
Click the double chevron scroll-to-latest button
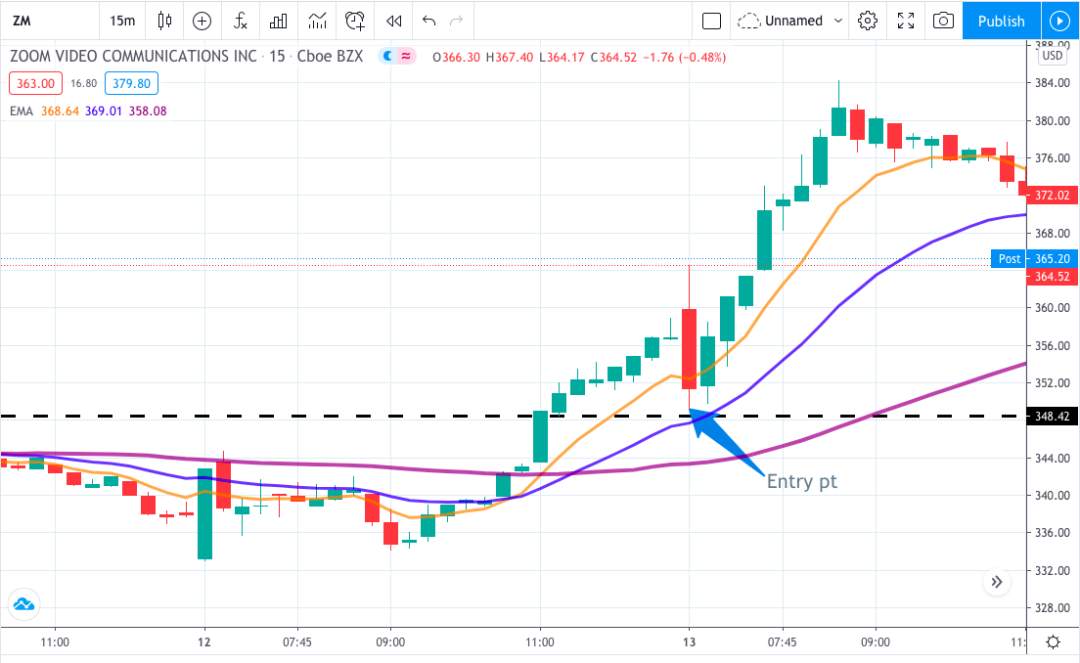click(997, 582)
